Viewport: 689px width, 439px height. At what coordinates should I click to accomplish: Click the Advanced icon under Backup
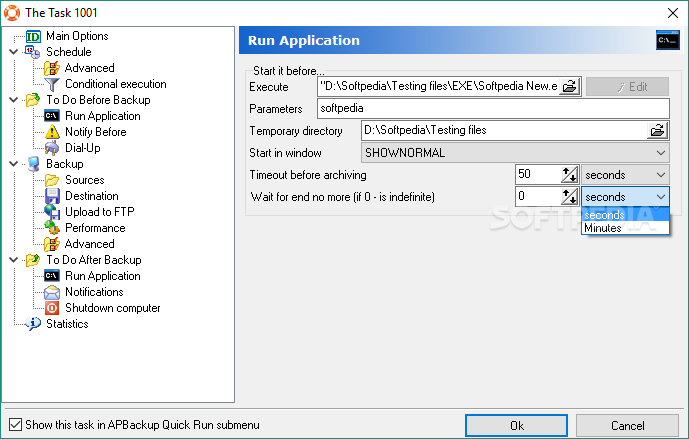(x=52, y=244)
